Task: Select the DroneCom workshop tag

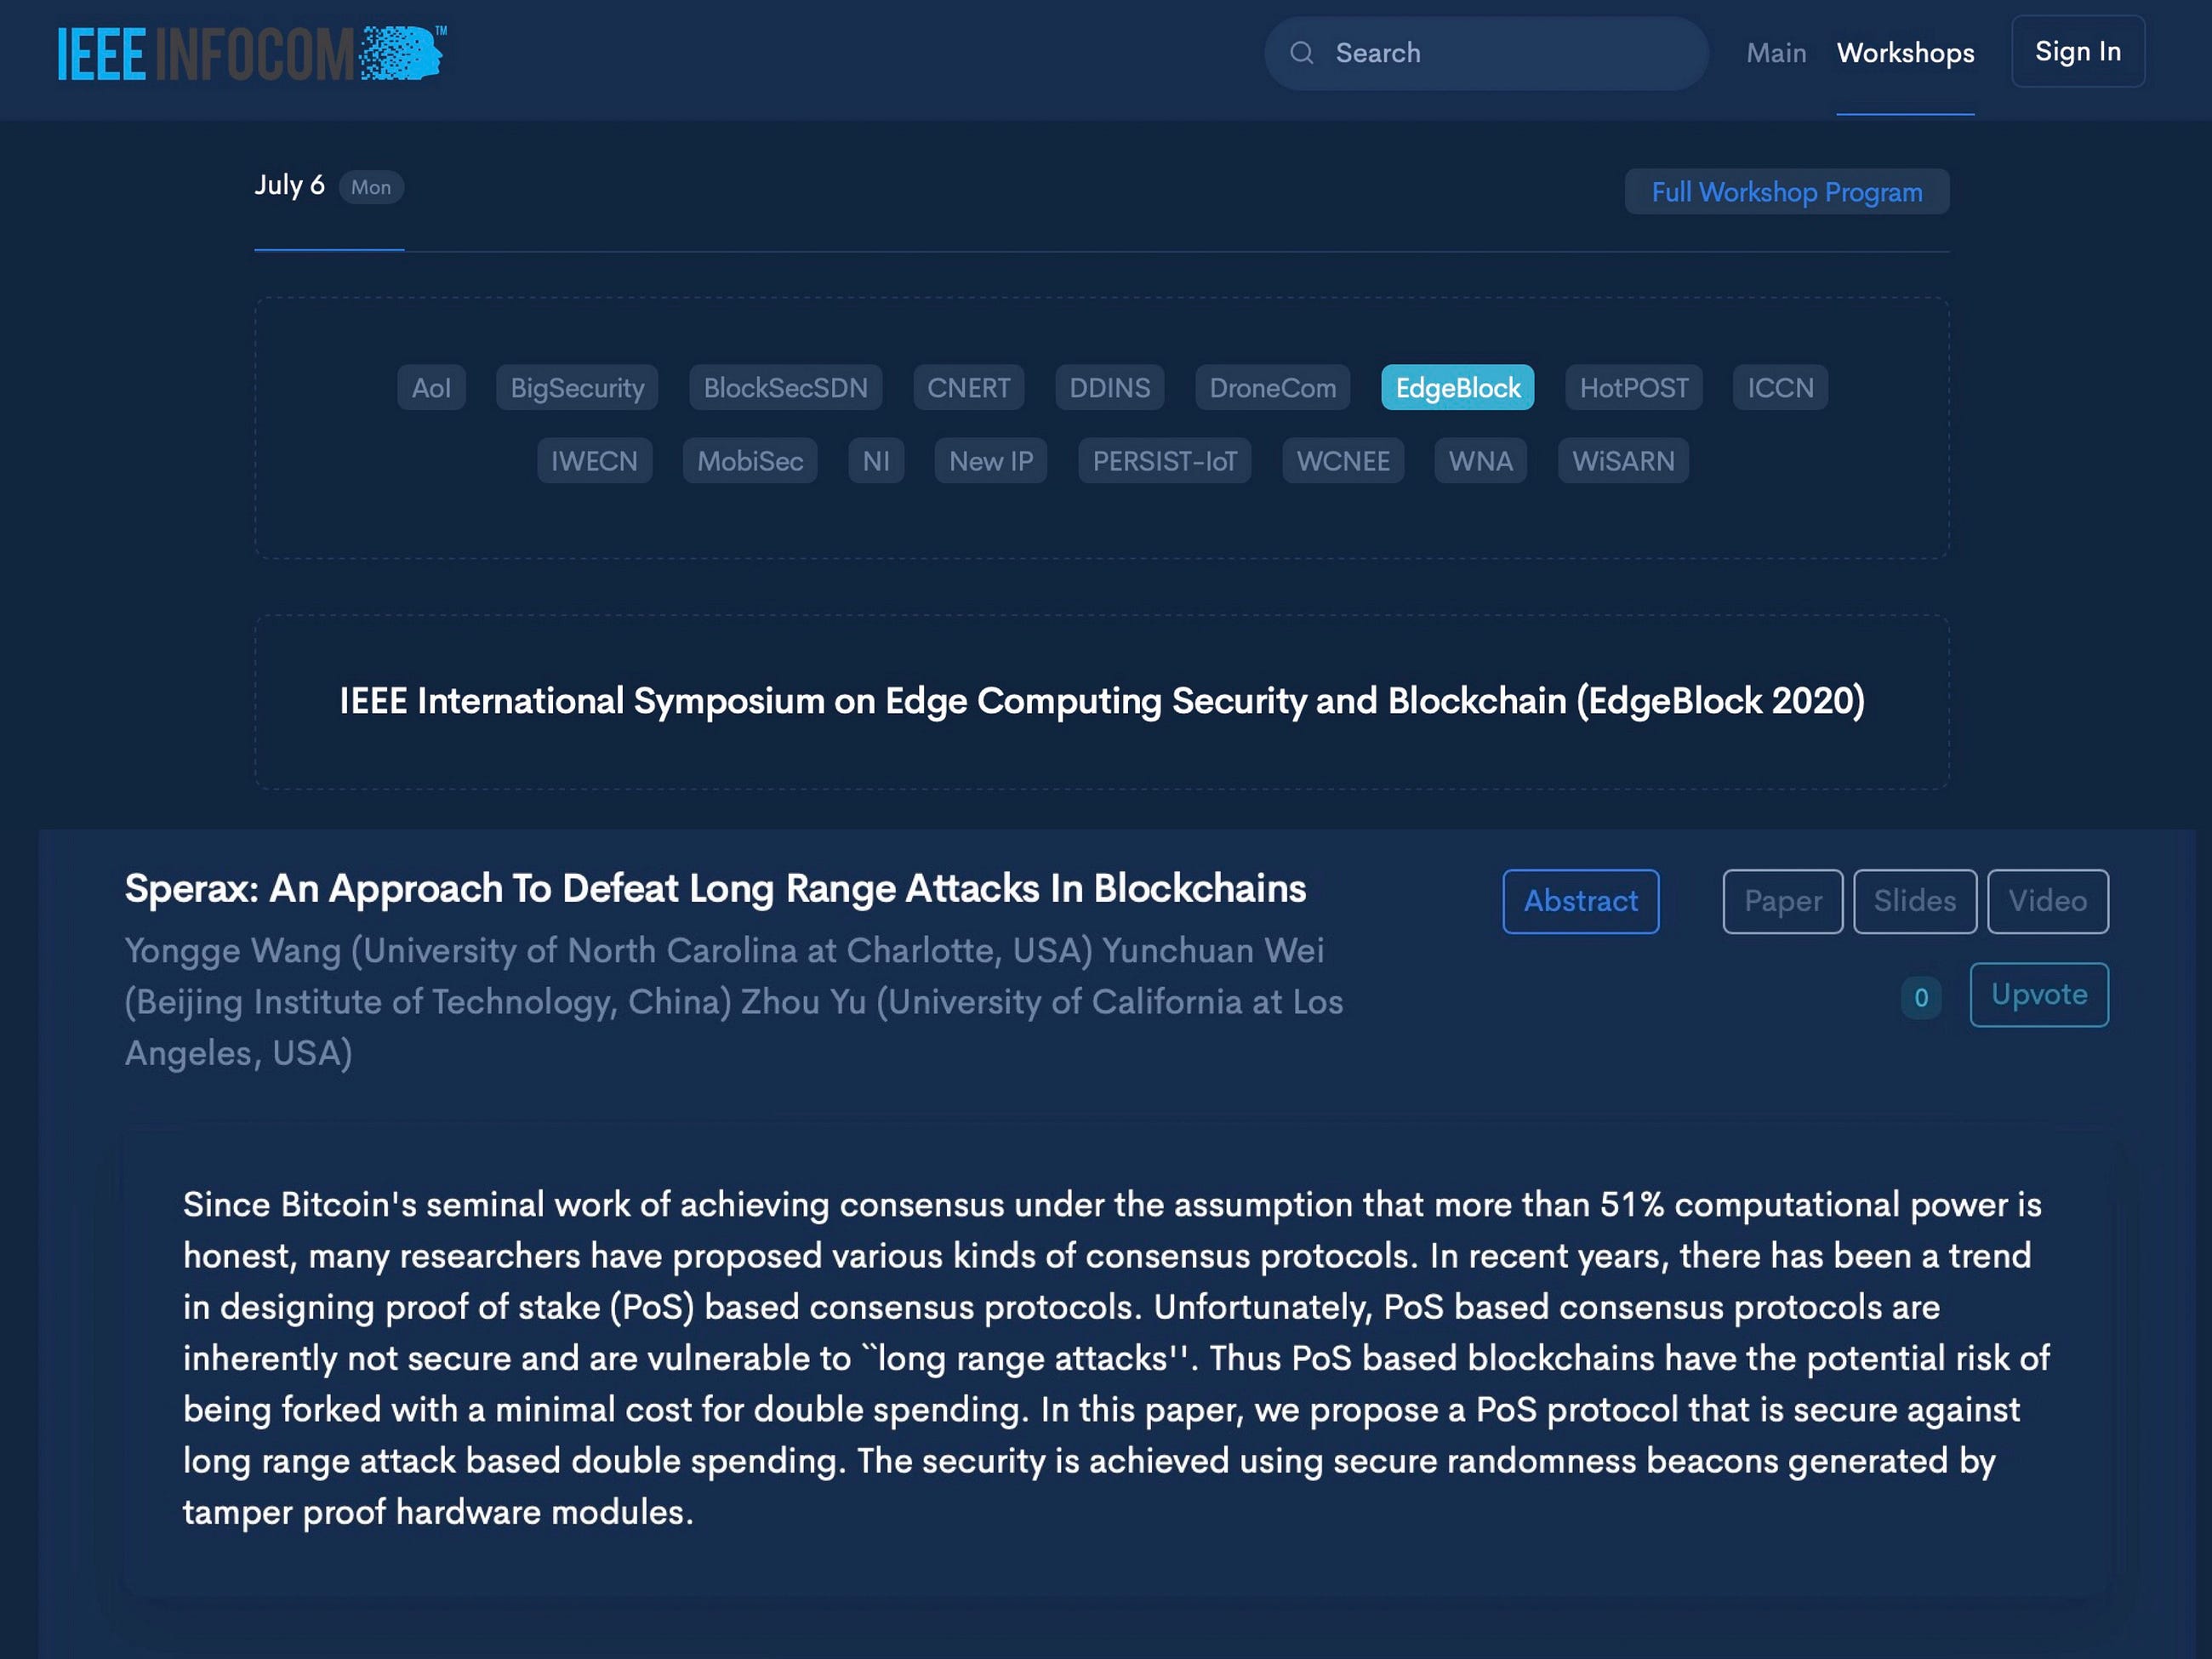Action: (1273, 387)
